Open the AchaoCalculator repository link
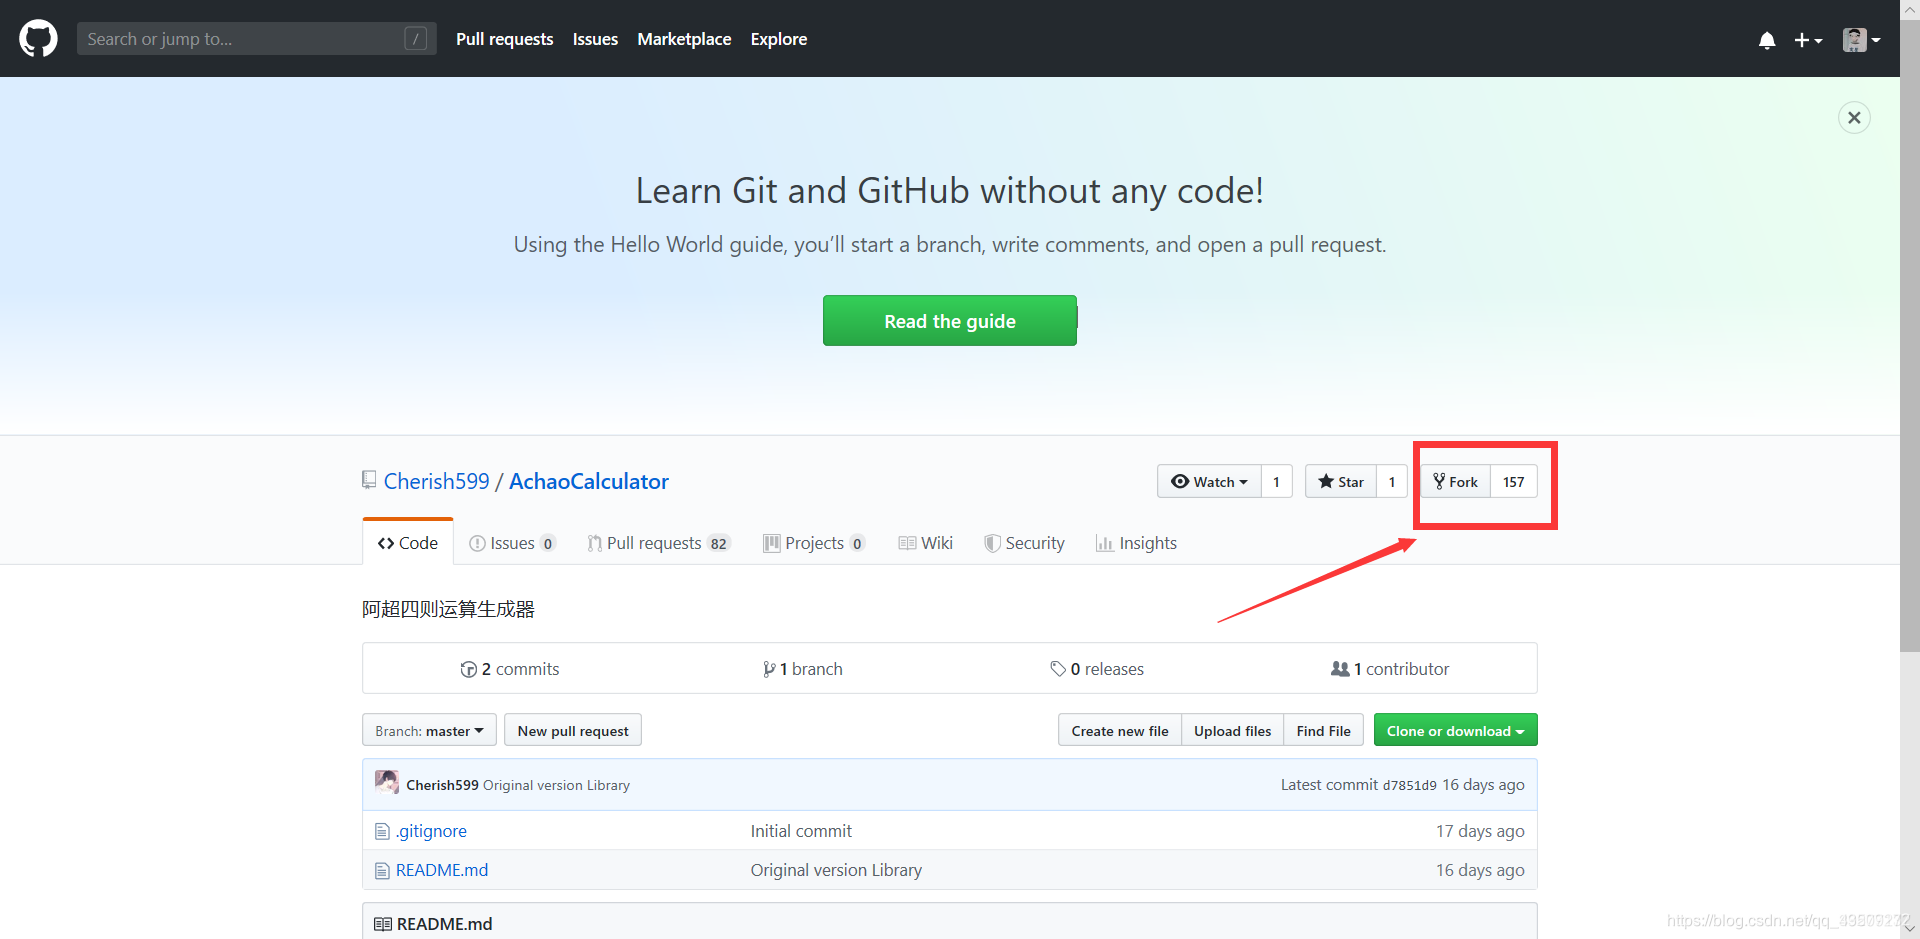Image resolution: width=1920 pixels, height=939 pixels. point(589,481)
